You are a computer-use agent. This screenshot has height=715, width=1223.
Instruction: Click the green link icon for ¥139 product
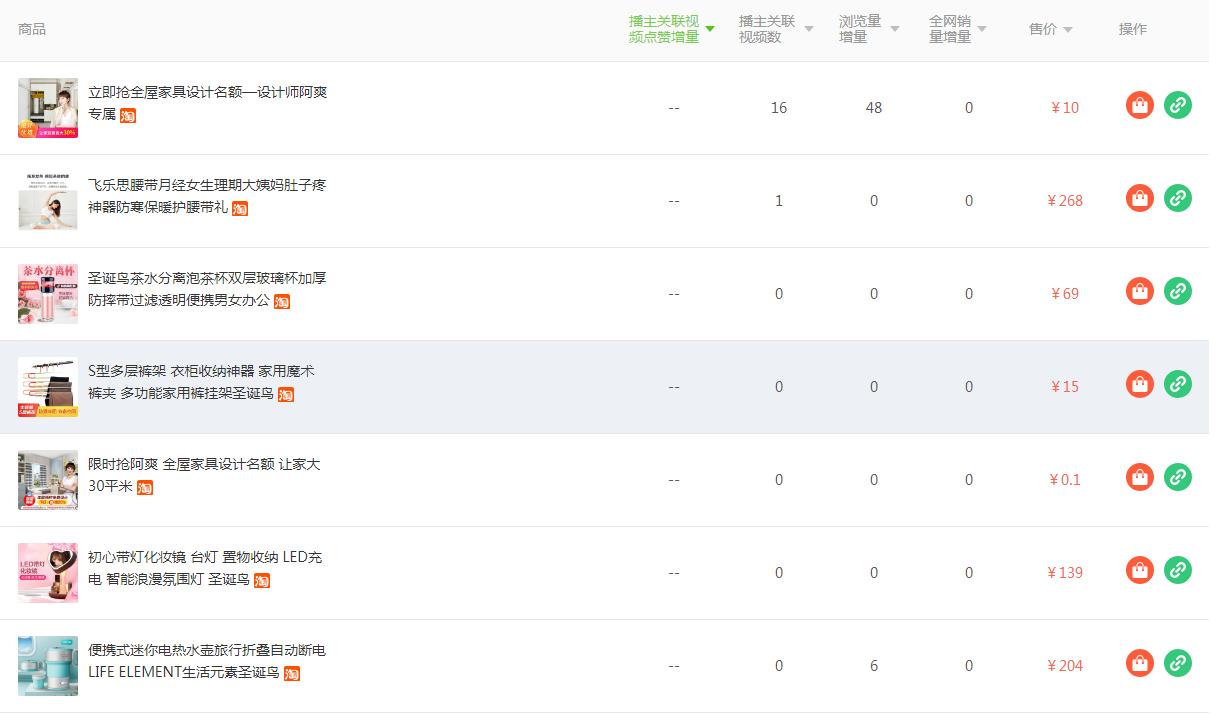(x=1177, y=570)
